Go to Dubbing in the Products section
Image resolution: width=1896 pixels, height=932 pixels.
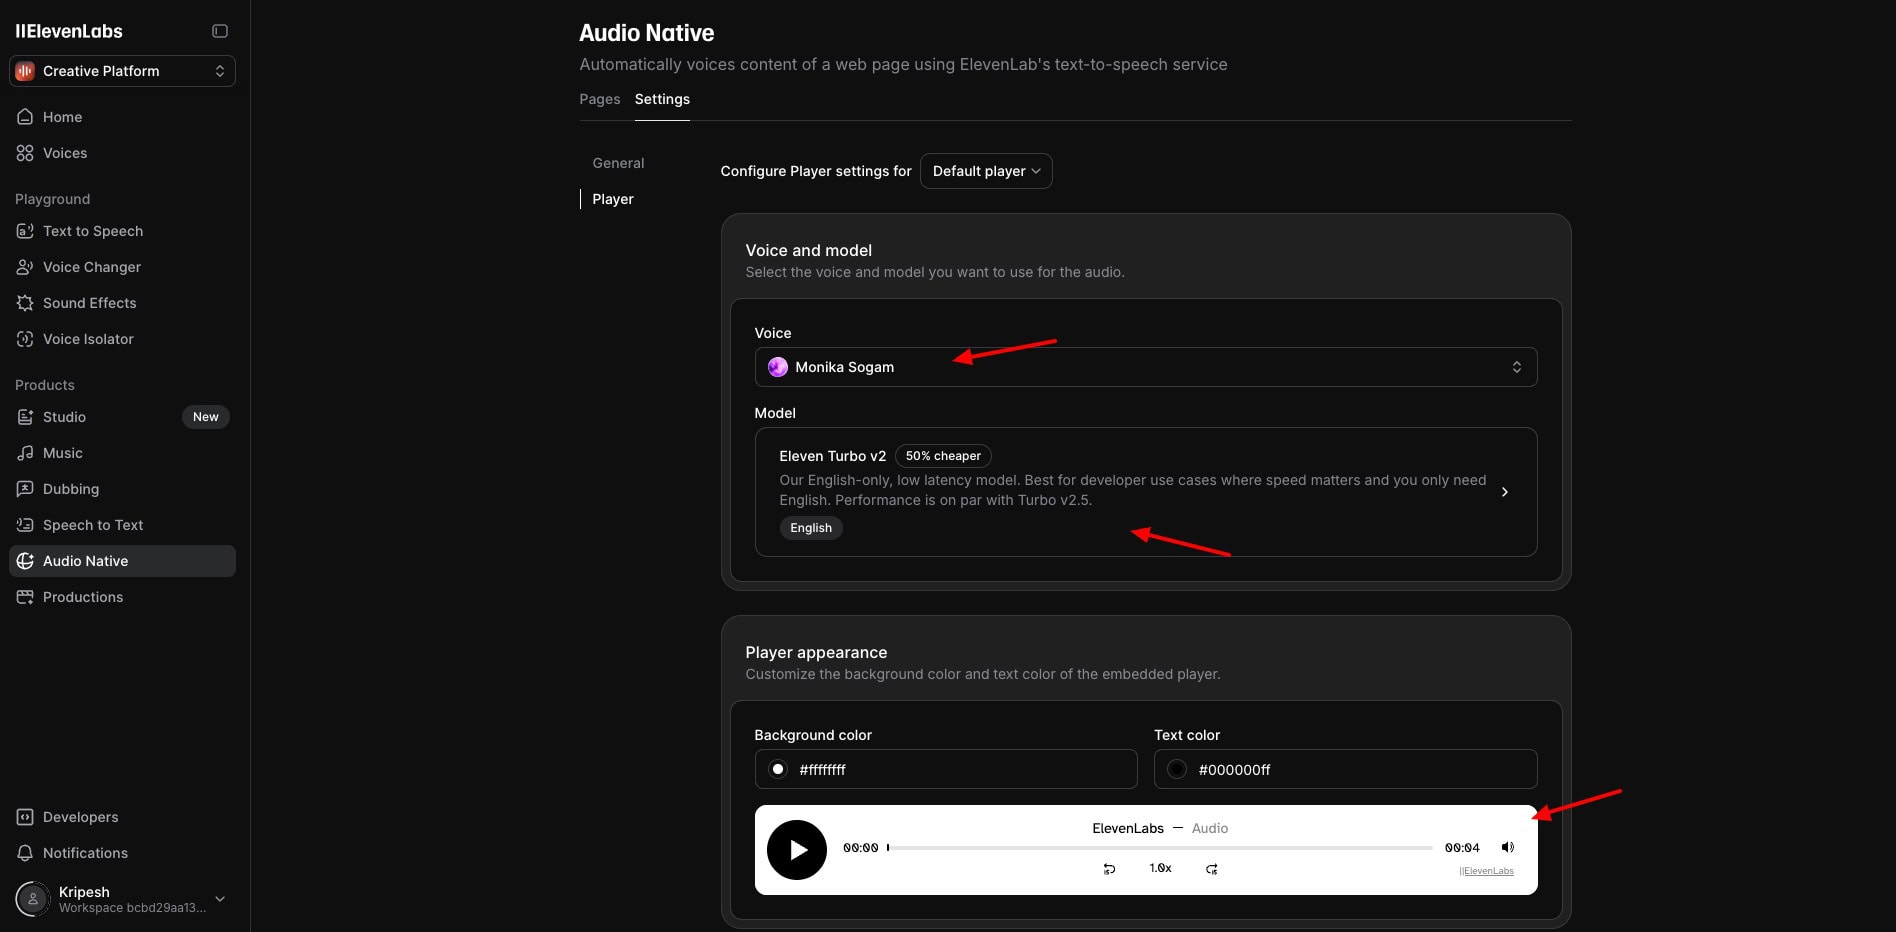[x=70, y=489]
